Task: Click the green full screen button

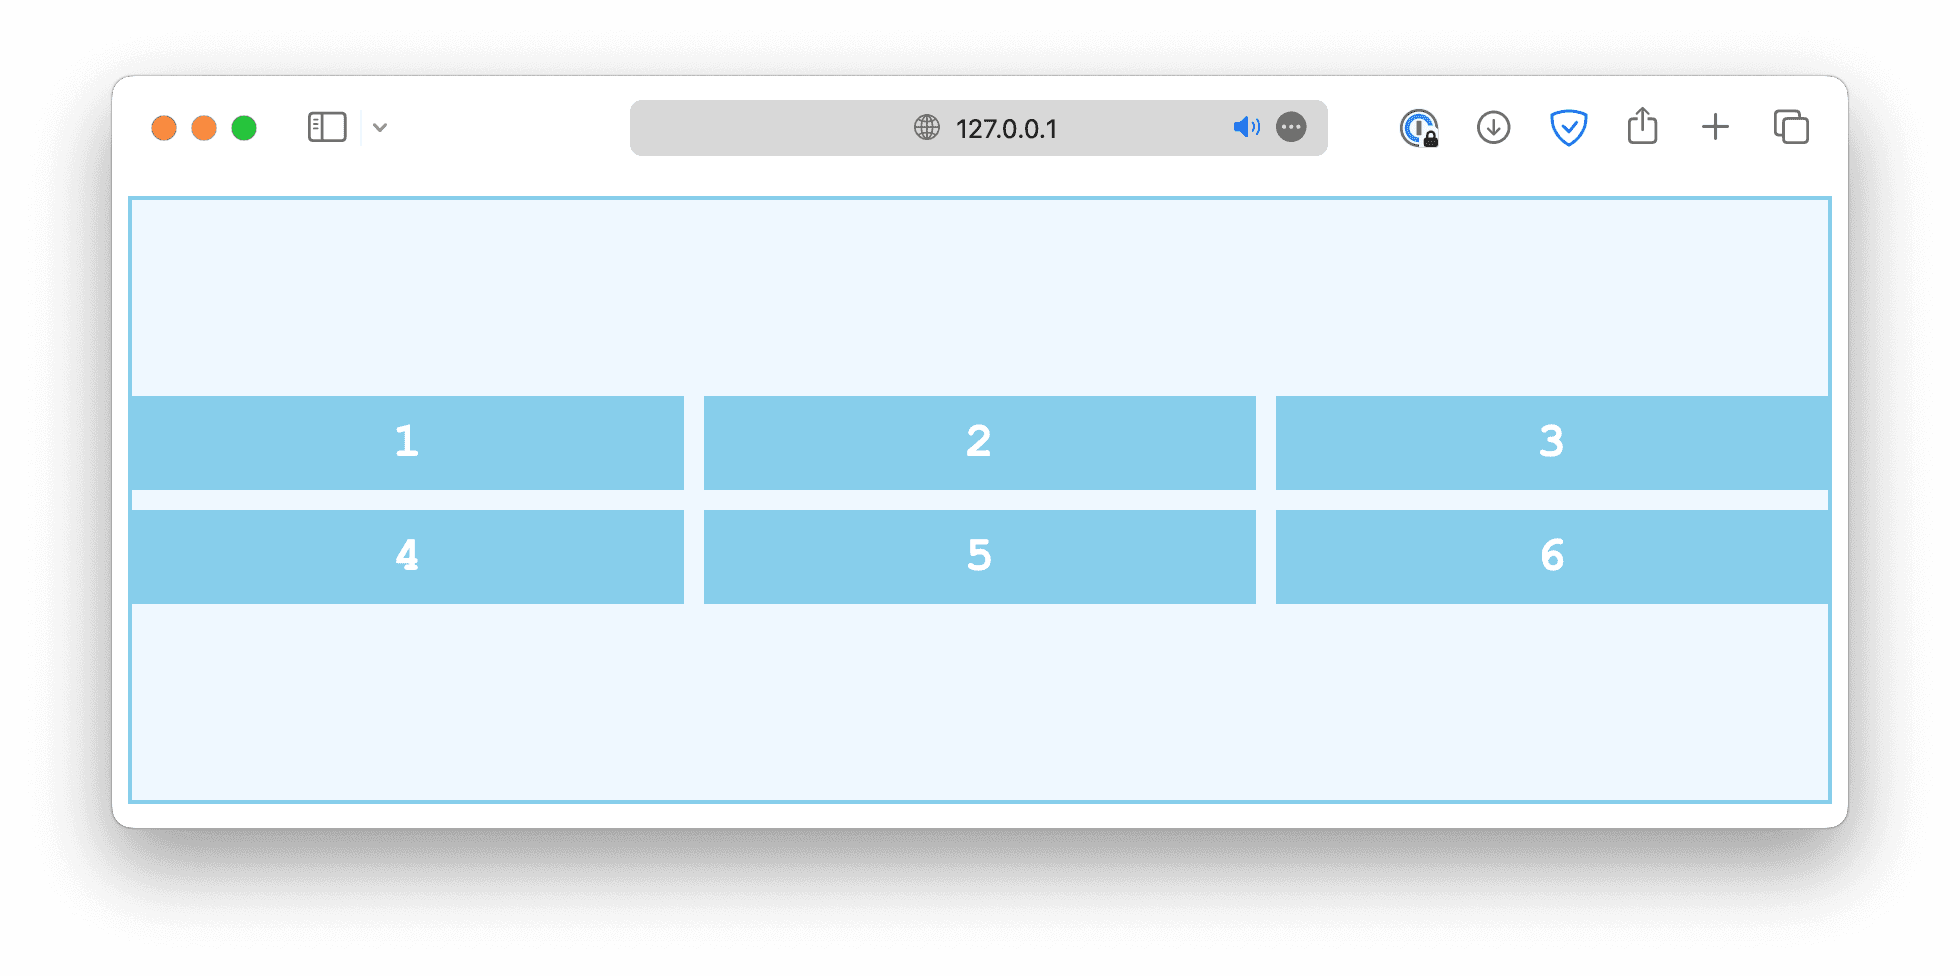Action: click(244, 128)
